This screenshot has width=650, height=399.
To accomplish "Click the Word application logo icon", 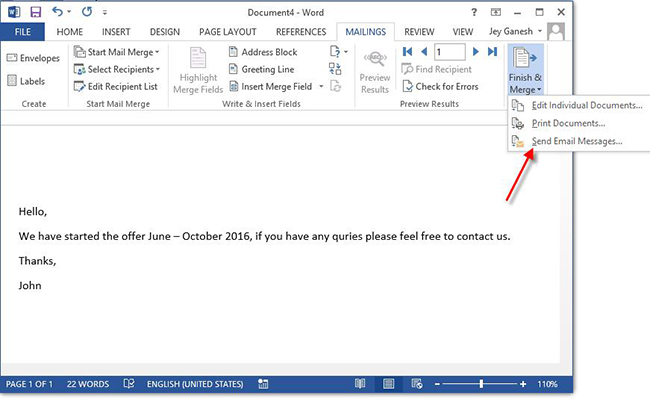I will (14, 12).
